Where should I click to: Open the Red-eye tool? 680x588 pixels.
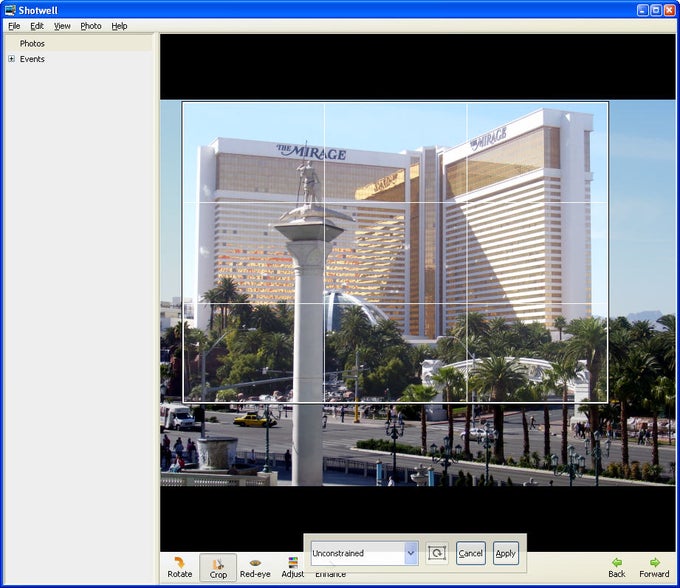pos(255,567)
